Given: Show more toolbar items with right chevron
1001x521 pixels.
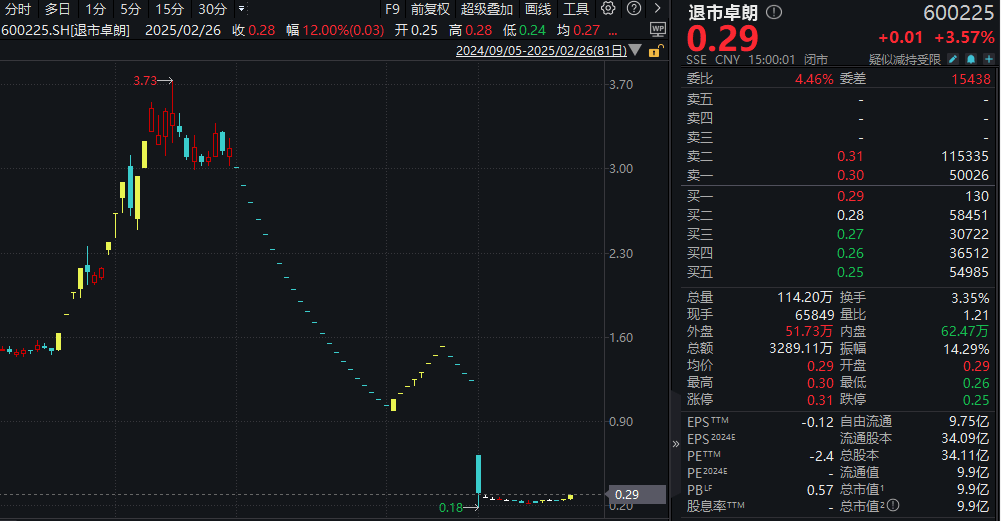Looking at the screenshot, I should point(658,8).
